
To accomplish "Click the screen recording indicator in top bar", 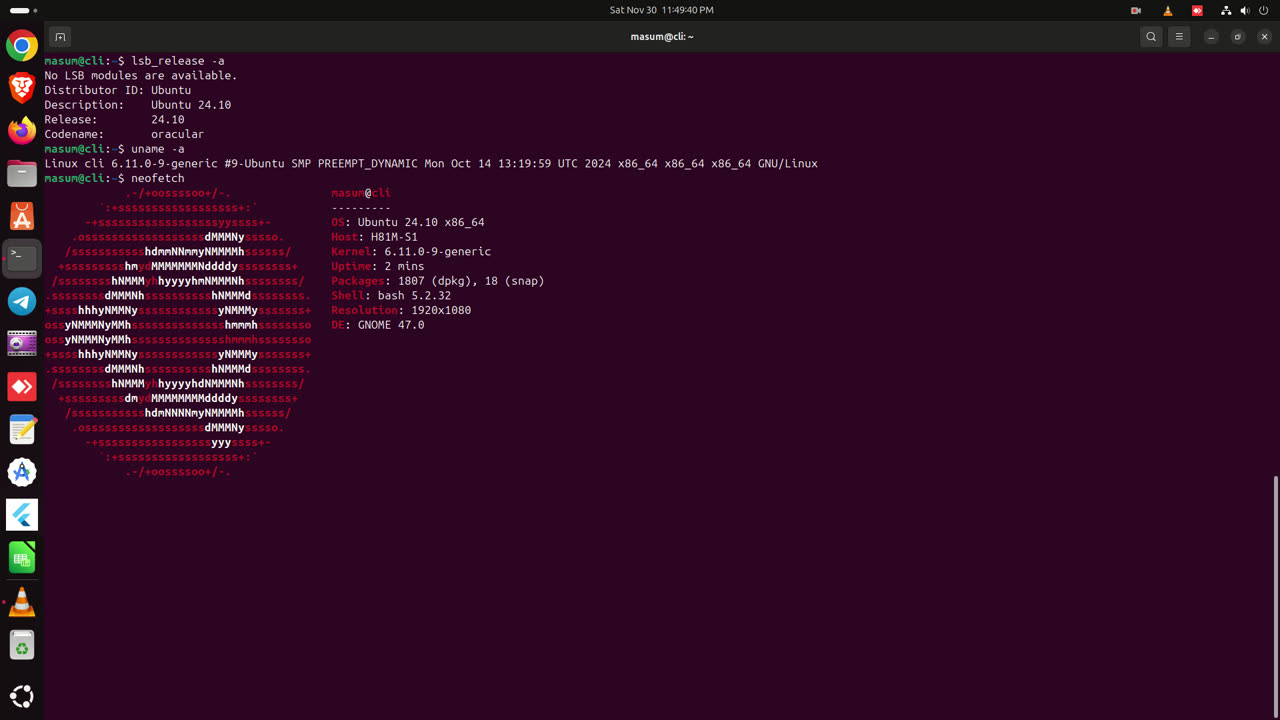I will pyautogui.click(x=1136, y=10).
